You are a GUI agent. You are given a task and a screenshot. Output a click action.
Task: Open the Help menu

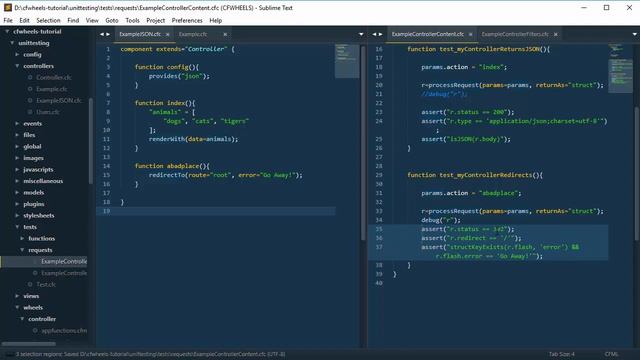[x=216, y=20]
